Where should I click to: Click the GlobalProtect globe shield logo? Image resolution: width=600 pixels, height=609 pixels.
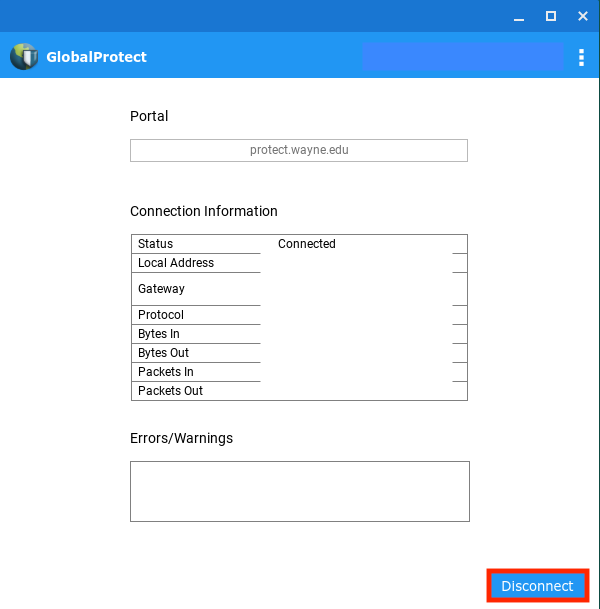(x=24, y=57)
